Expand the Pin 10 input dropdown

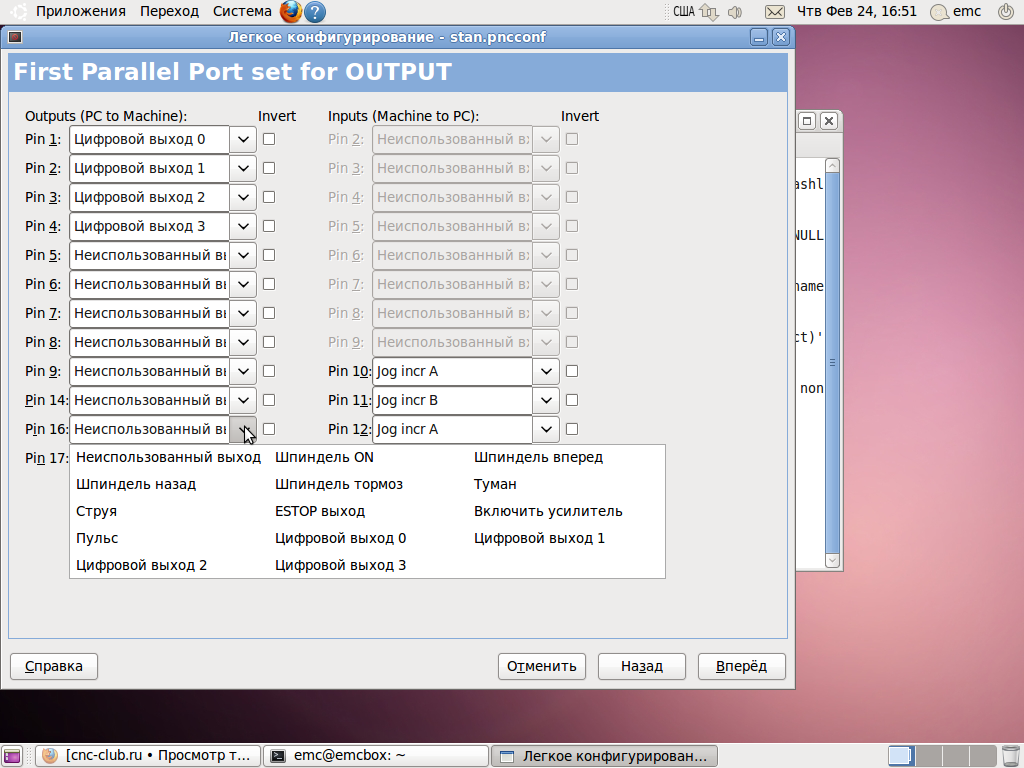pos(546,371)
